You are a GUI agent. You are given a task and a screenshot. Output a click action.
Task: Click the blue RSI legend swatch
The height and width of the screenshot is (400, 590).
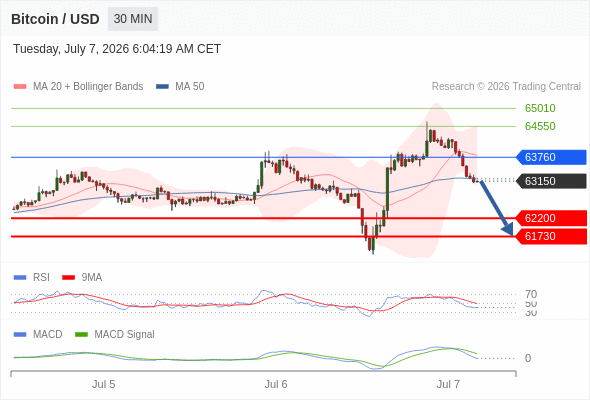[20, 278]
